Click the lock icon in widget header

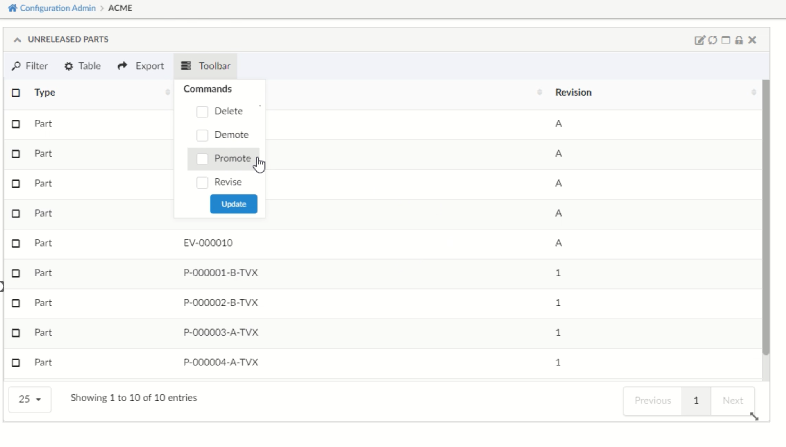[x=739, y=40]
